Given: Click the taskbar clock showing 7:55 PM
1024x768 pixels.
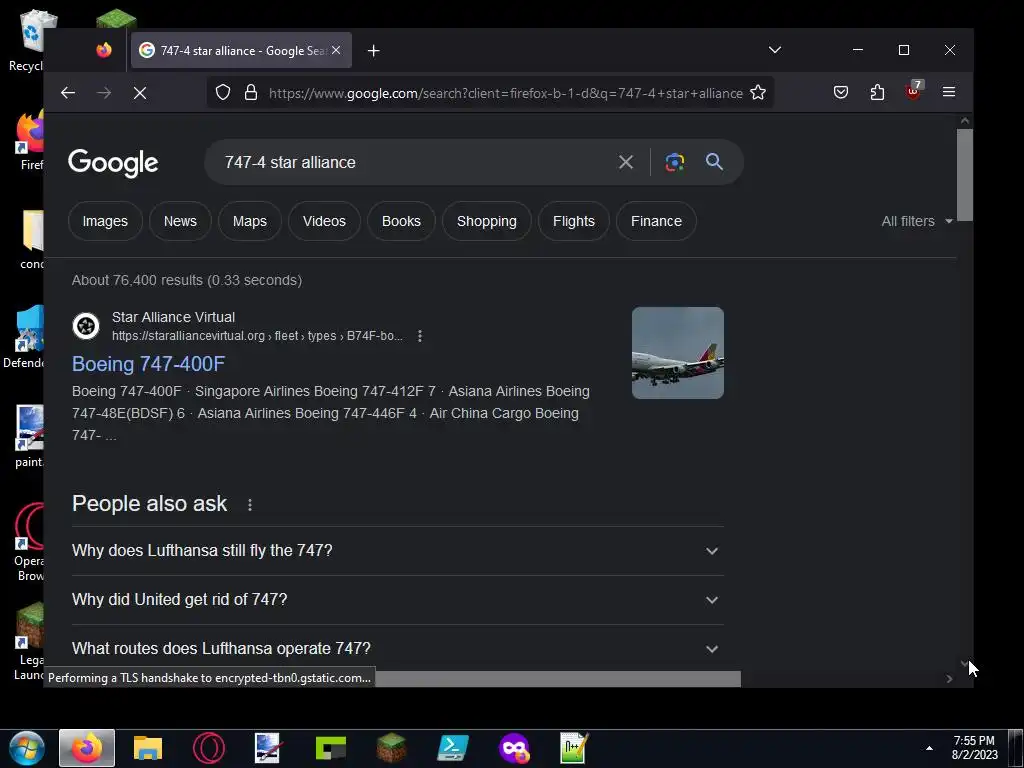Looking at the screenshot, I should tap(974, 748).
